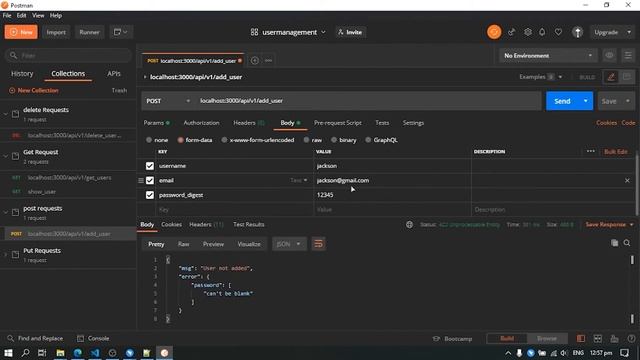Switch to the Pre-request Script tab
Viewport: 640px width, 360px height.
pos(338,123)
